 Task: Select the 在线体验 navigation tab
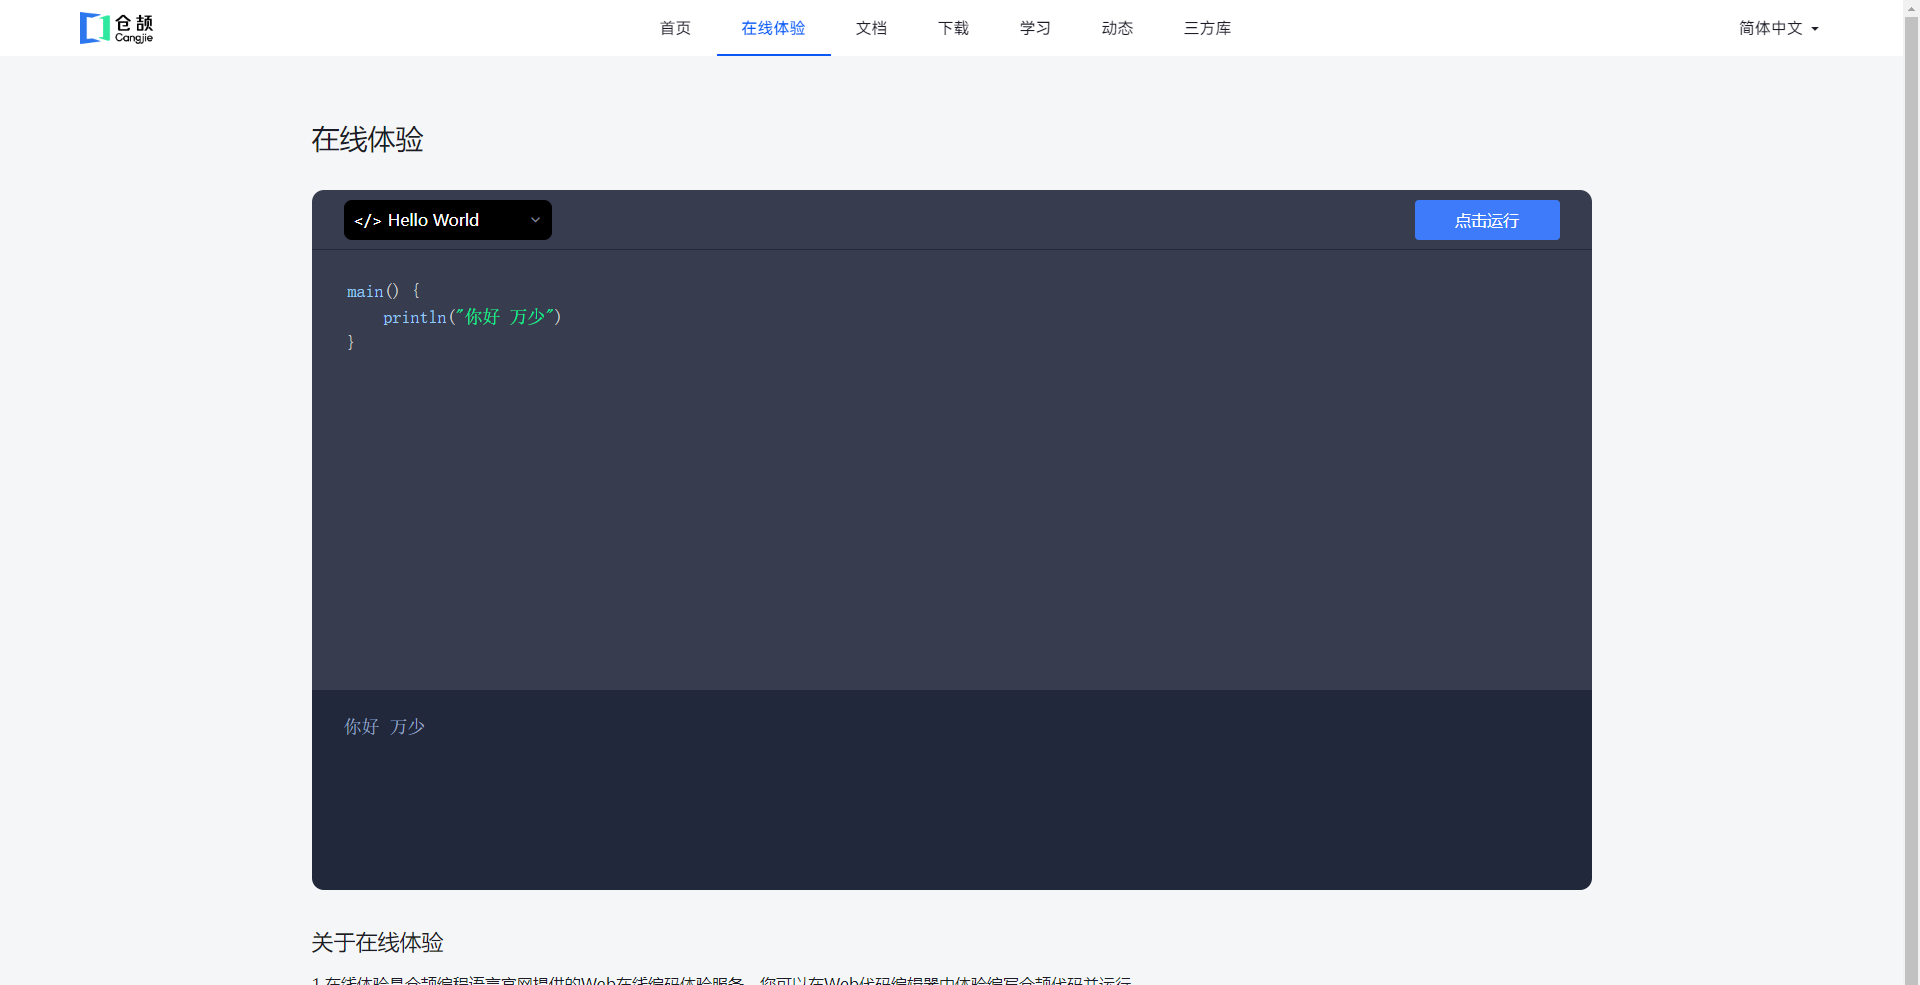pos(773,28)
